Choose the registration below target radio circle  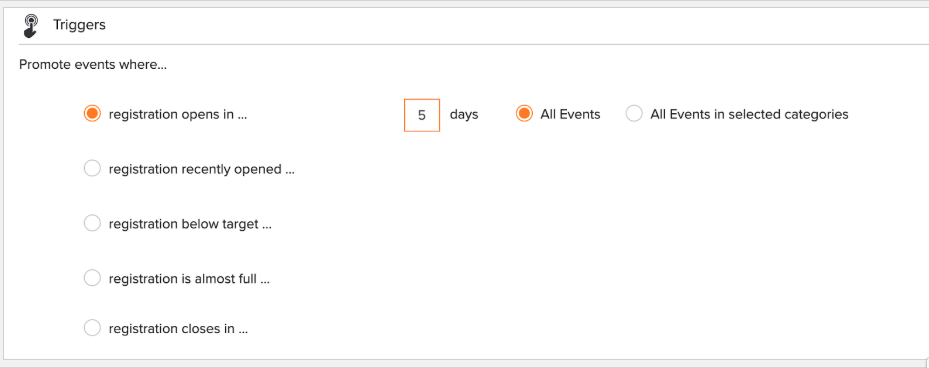tap(92, 224)
